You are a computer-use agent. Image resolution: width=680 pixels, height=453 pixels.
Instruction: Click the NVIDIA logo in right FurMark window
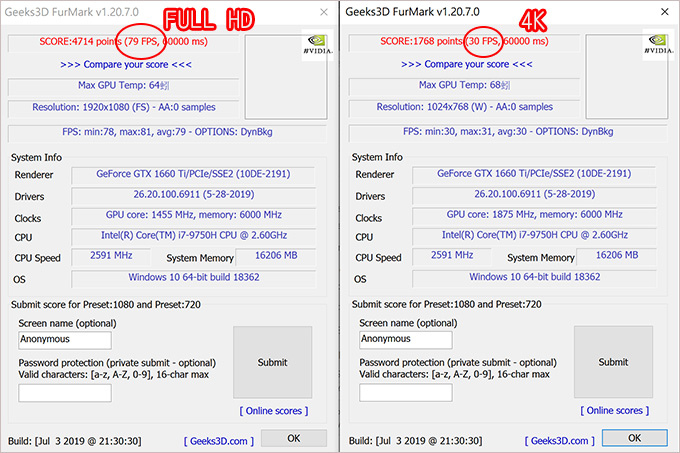(x=658, y=44)
